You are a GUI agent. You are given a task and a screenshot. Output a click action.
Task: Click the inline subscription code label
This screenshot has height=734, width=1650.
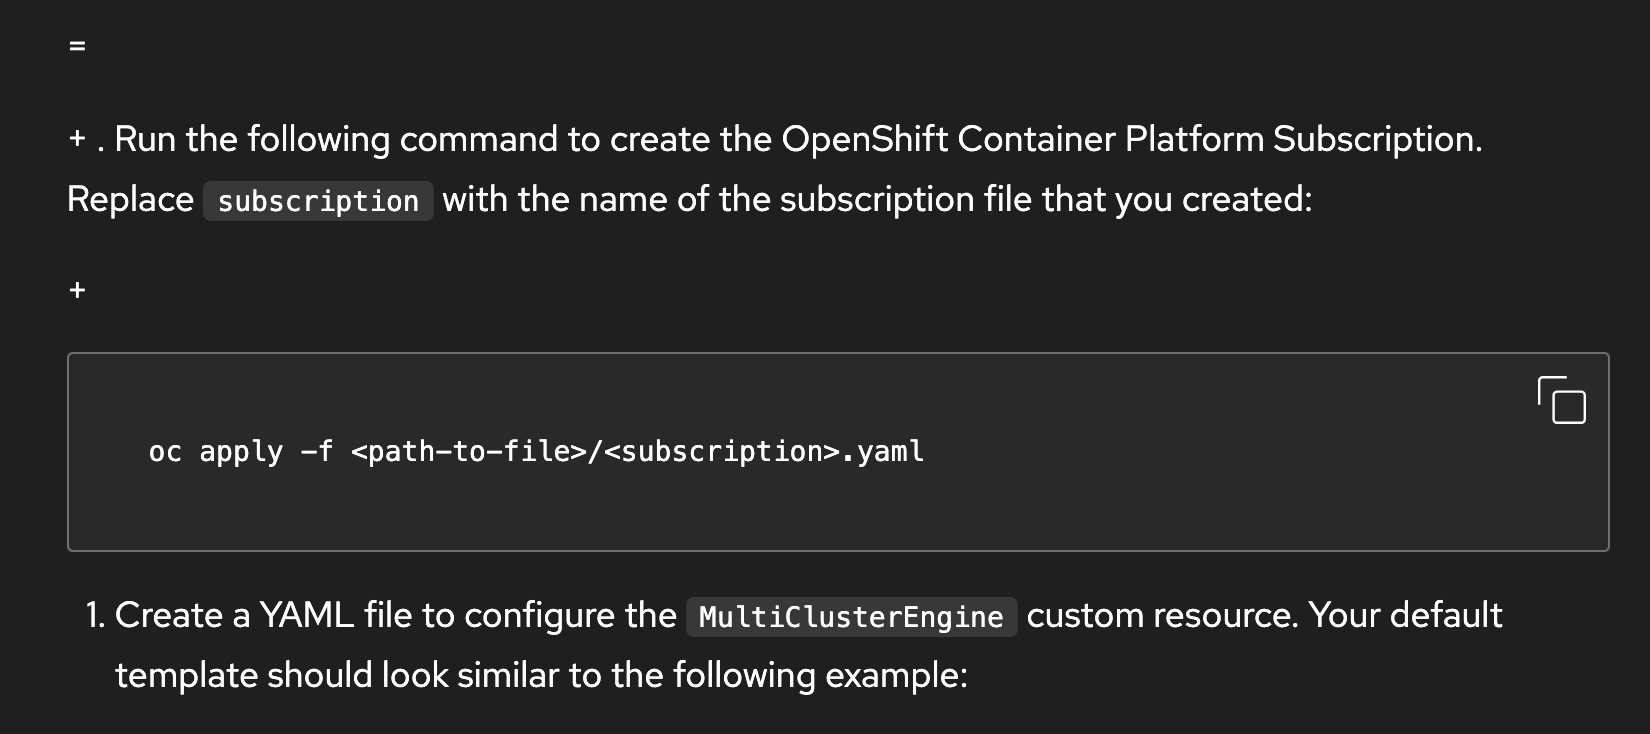coord(318,201)
